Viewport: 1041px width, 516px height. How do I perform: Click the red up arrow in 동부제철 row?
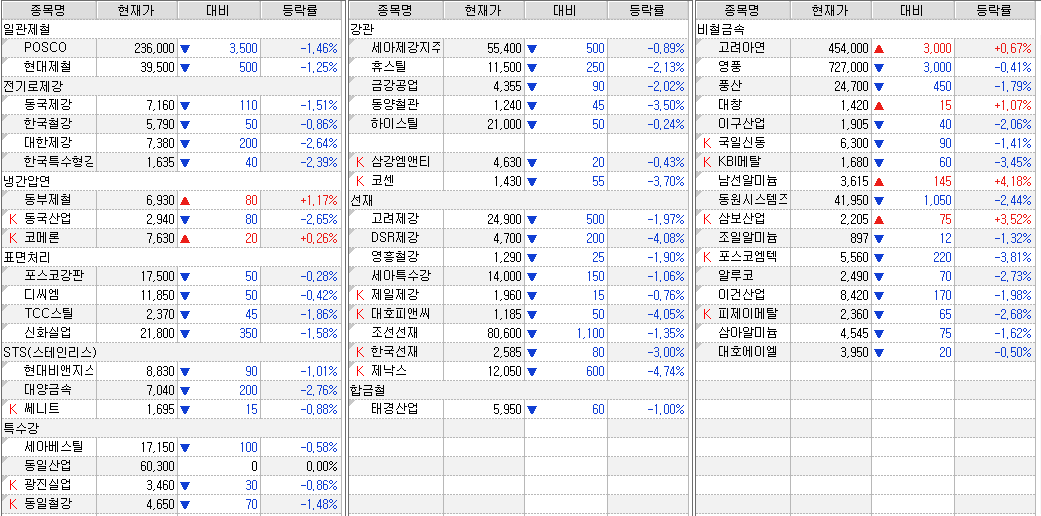click(184, 200)
